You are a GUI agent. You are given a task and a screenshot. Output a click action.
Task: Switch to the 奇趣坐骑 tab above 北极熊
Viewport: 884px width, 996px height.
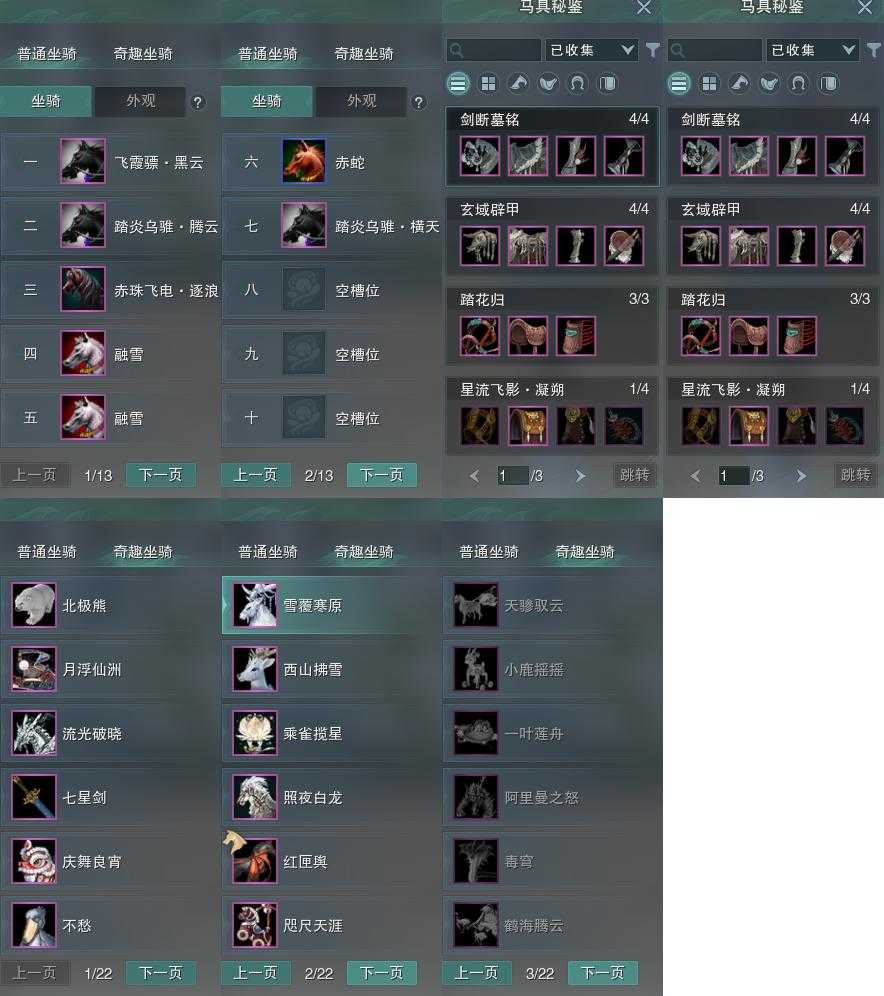(x=143, y=551)
